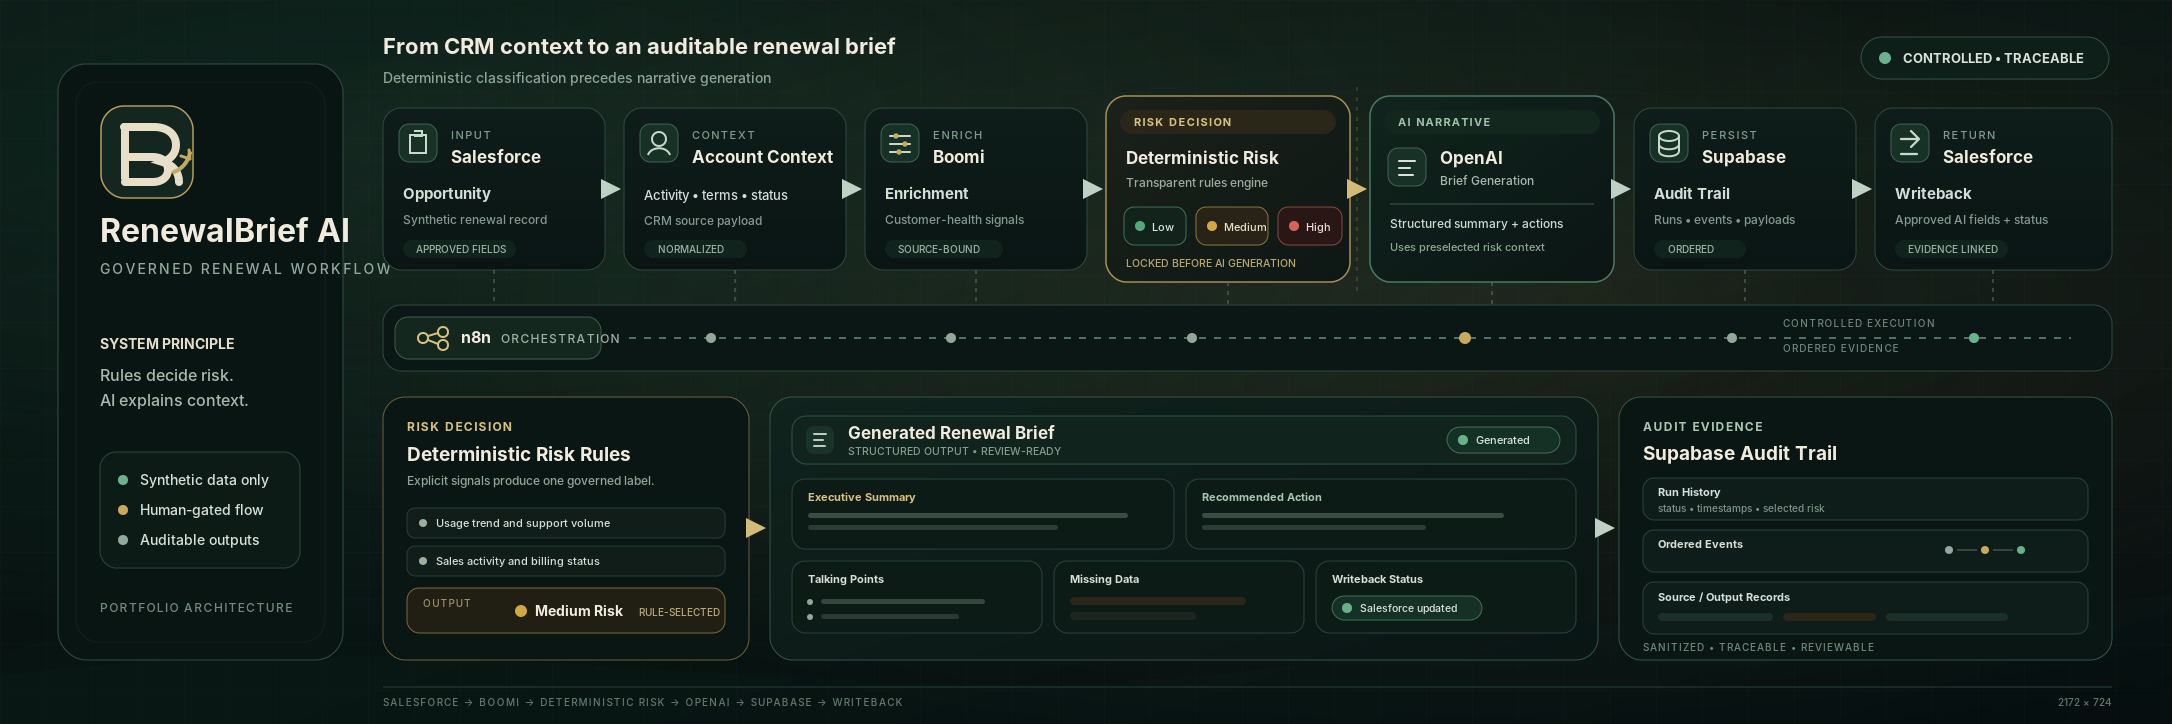The image size is (2172, 724).
Task: Click the Supabase Audit Trail heading
Action: (1740, 453)
